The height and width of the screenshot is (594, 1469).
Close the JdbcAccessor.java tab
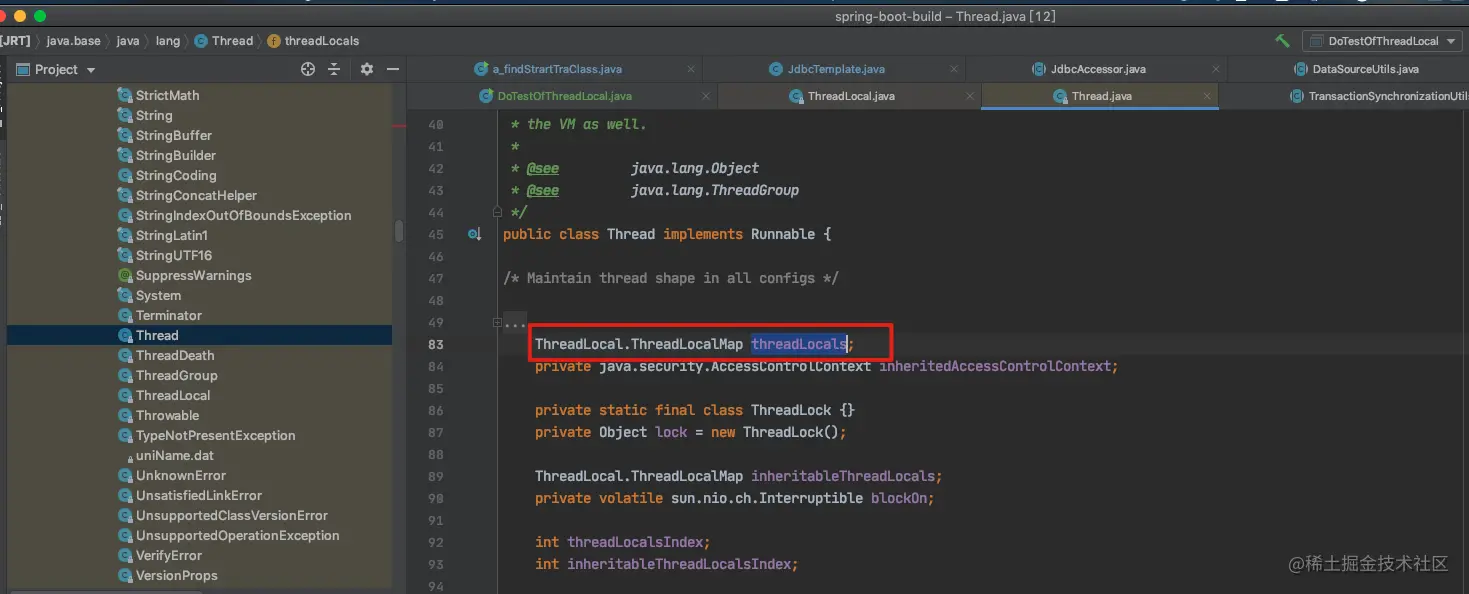[x=1216, y=69]
